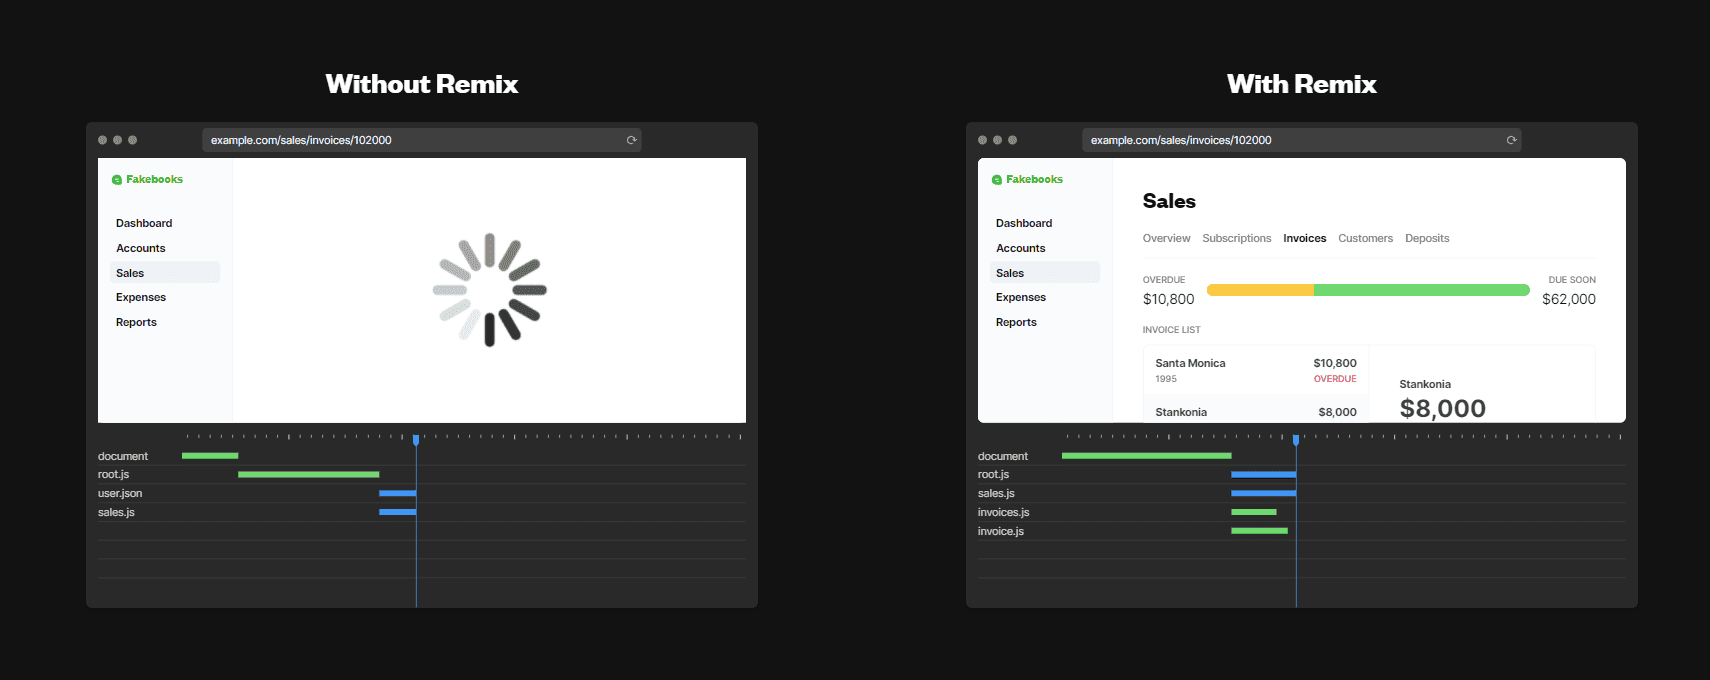Click the green due soon progress segment
The image size is (1710, 680).
point(1422,290)
